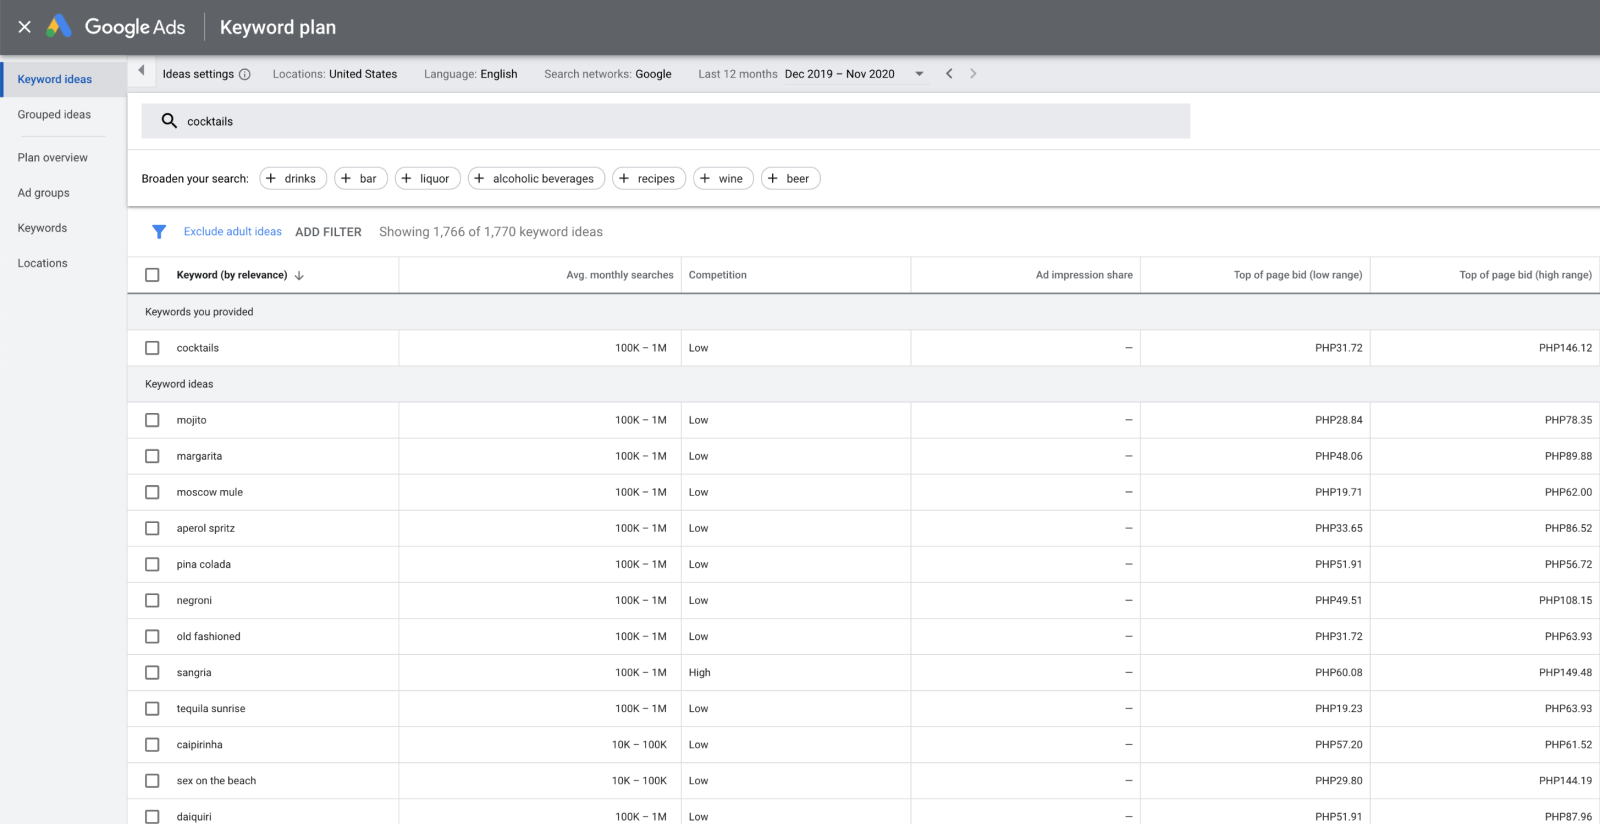Add 'drinks' to broaden the search

click(293, 178)
